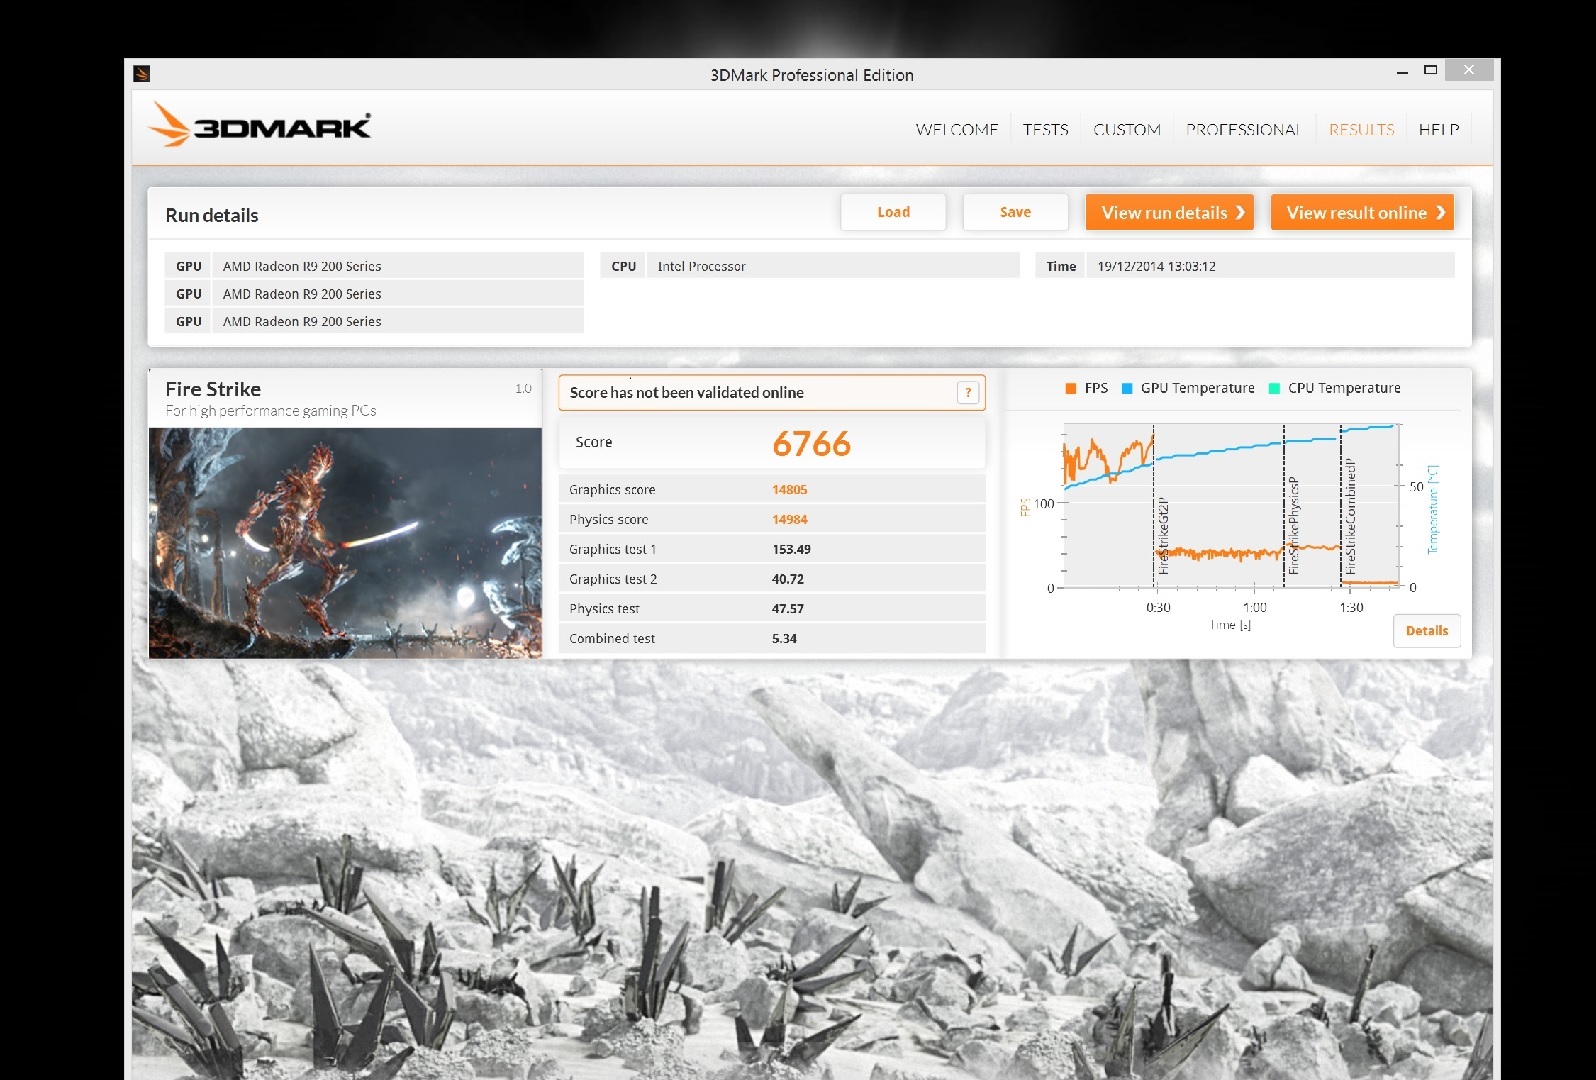Click View run details button
Image resolution: width=1596 pixels, height=1080 pixels.
[x=1170, y=212]
